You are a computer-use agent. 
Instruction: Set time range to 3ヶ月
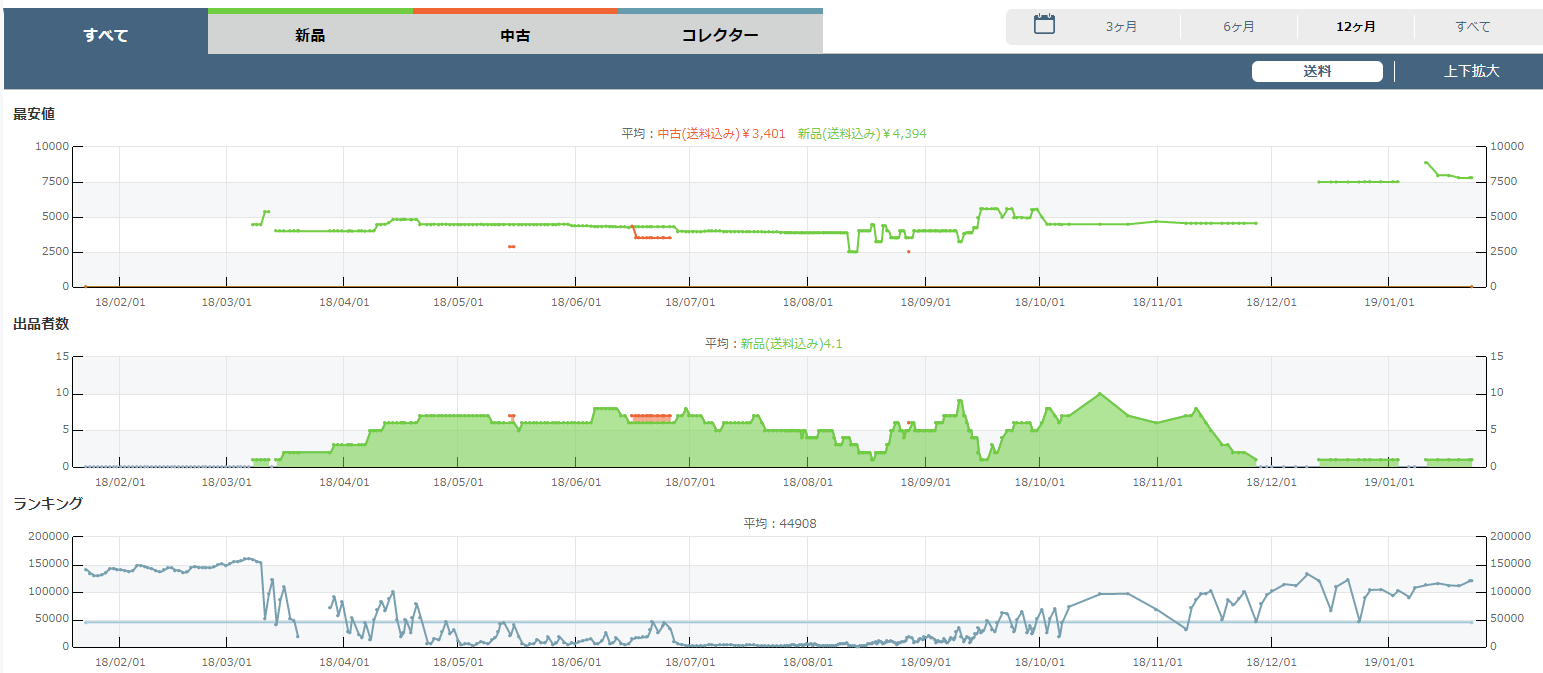[x=1121, y=27]
